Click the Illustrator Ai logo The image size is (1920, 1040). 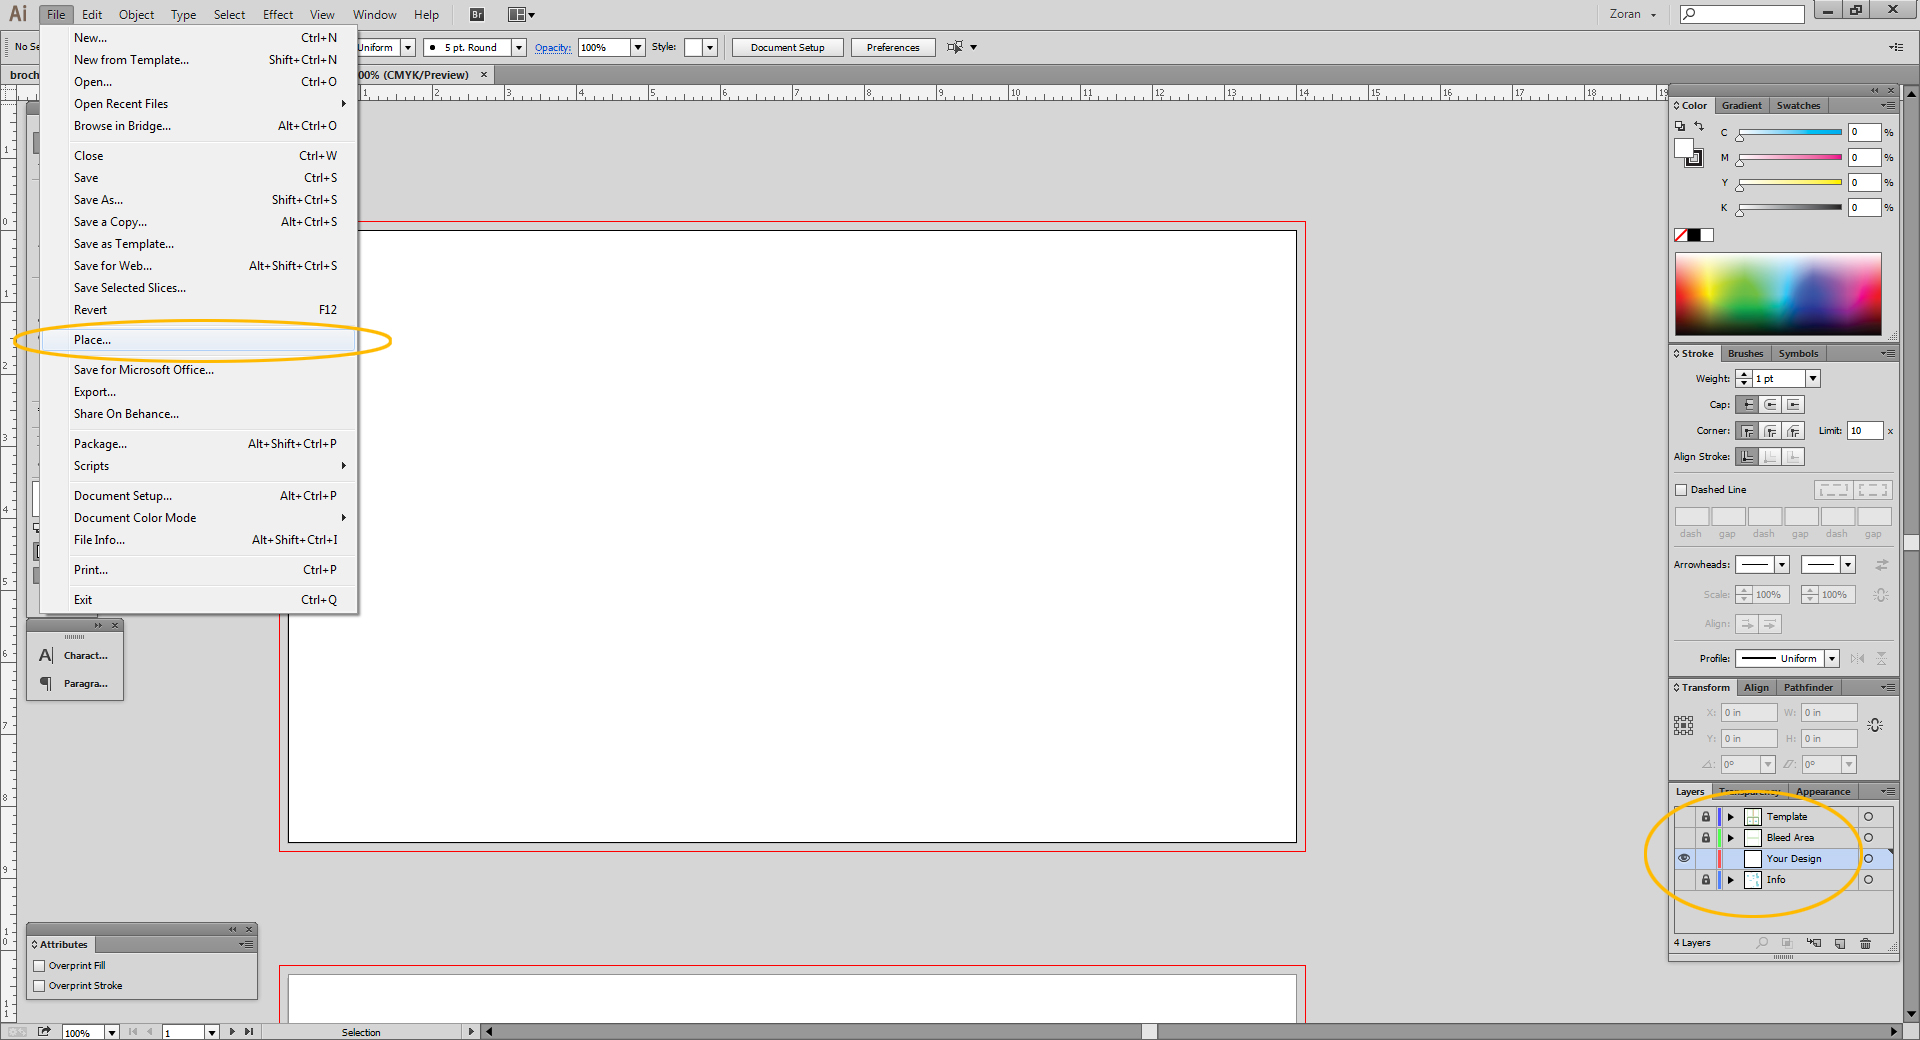(x=18, y=14)
